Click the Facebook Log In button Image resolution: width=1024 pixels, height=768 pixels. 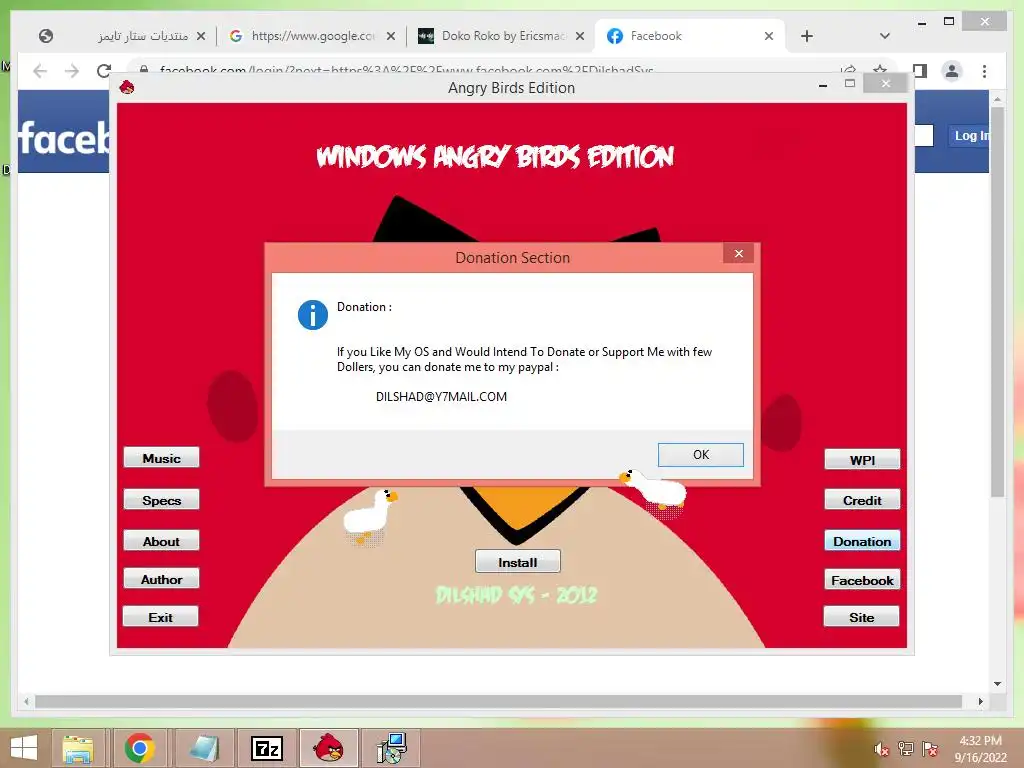(969, 135)
